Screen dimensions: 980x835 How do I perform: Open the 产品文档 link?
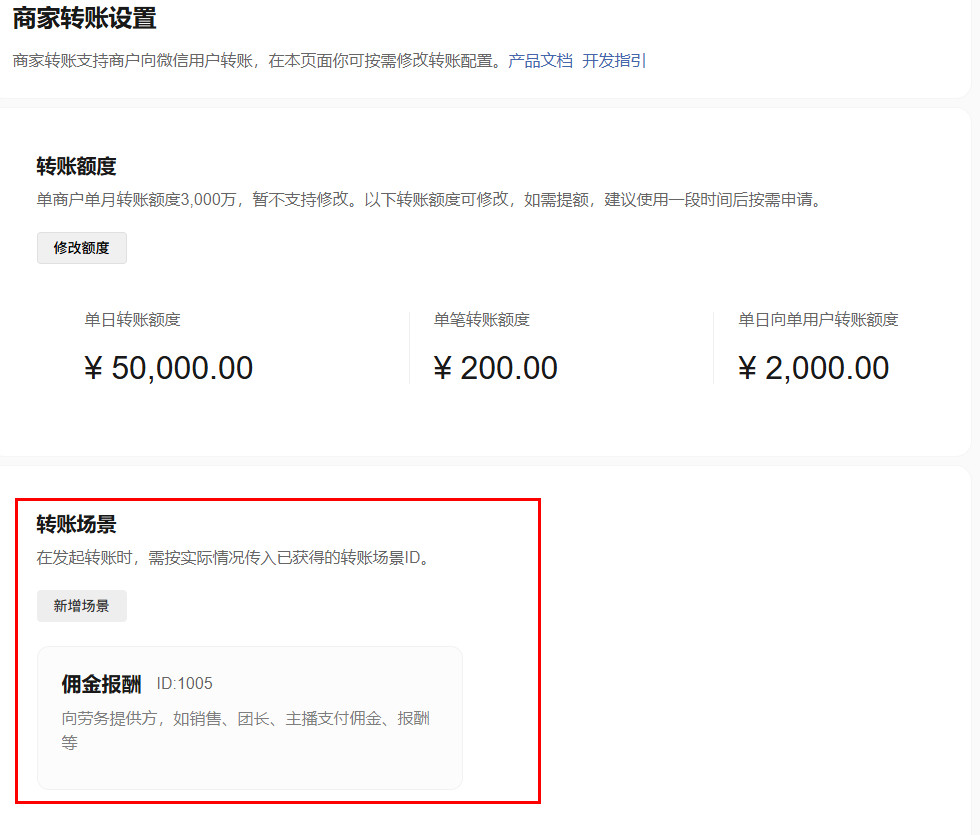coord(541,61)
